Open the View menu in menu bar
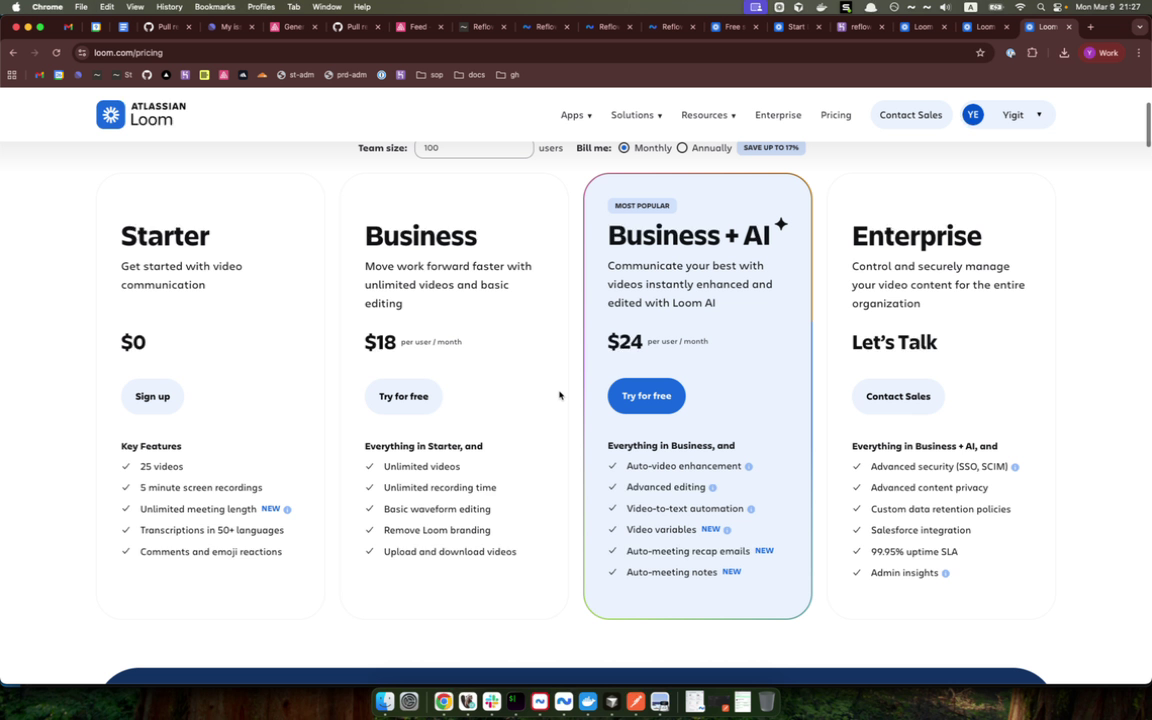This screenshot has width=1152, height=720. tap(135, 7)
